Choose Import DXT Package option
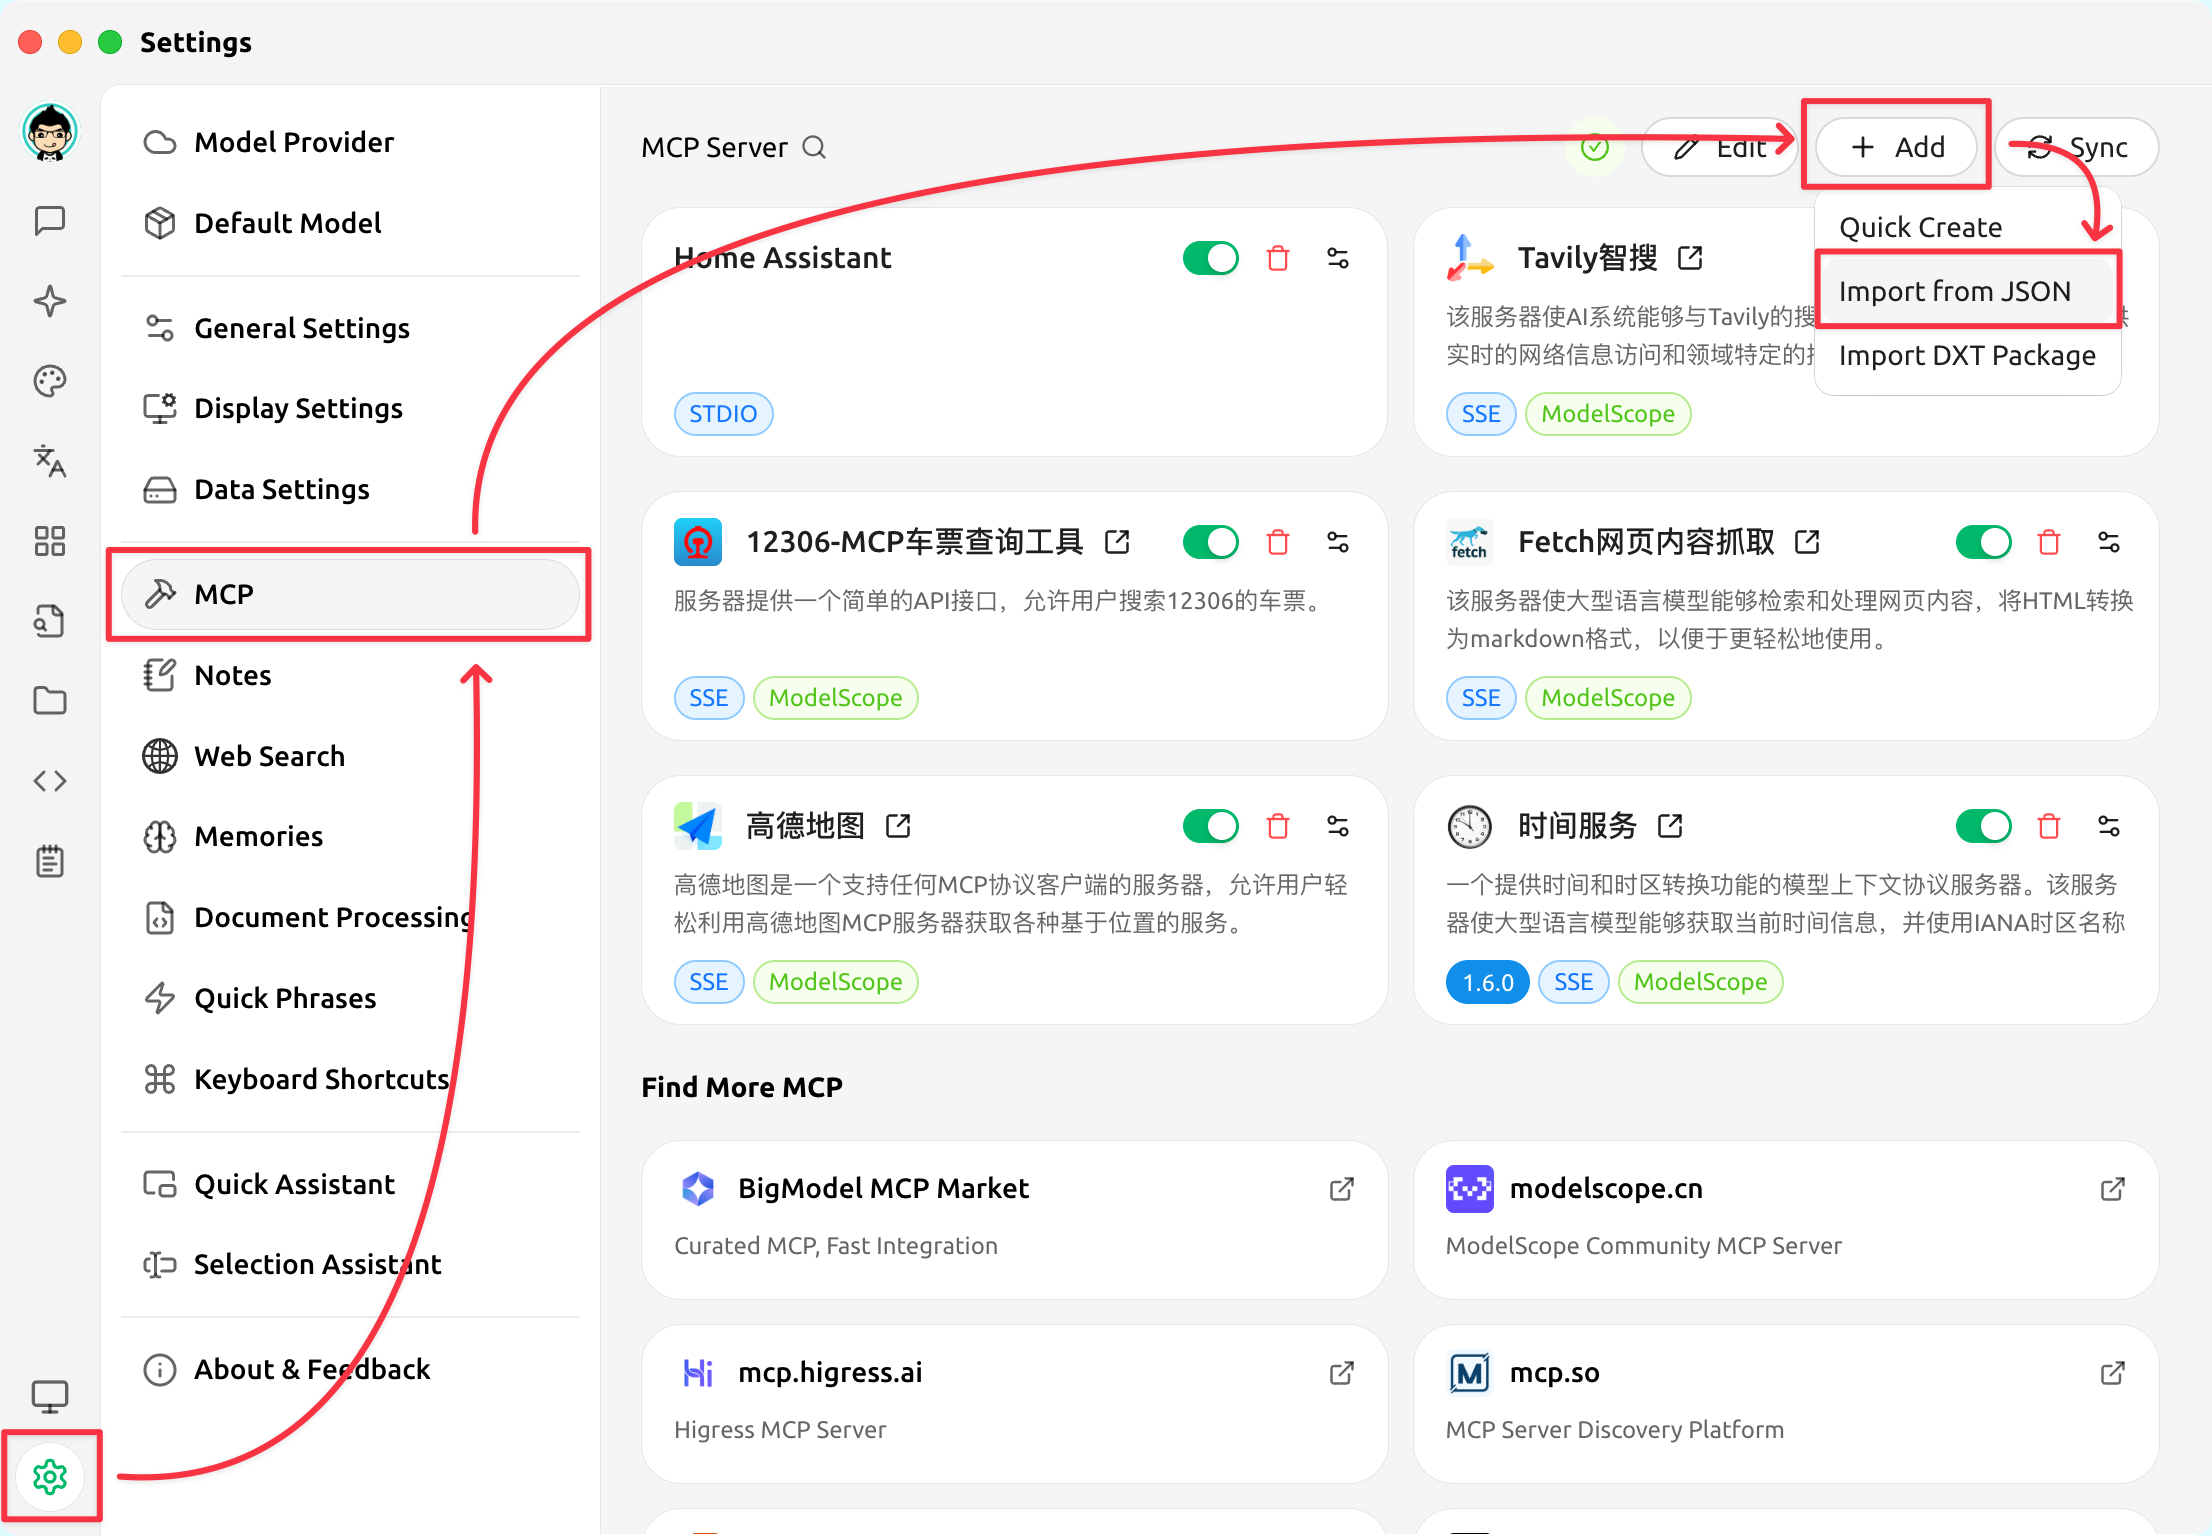 [1967, 355]
